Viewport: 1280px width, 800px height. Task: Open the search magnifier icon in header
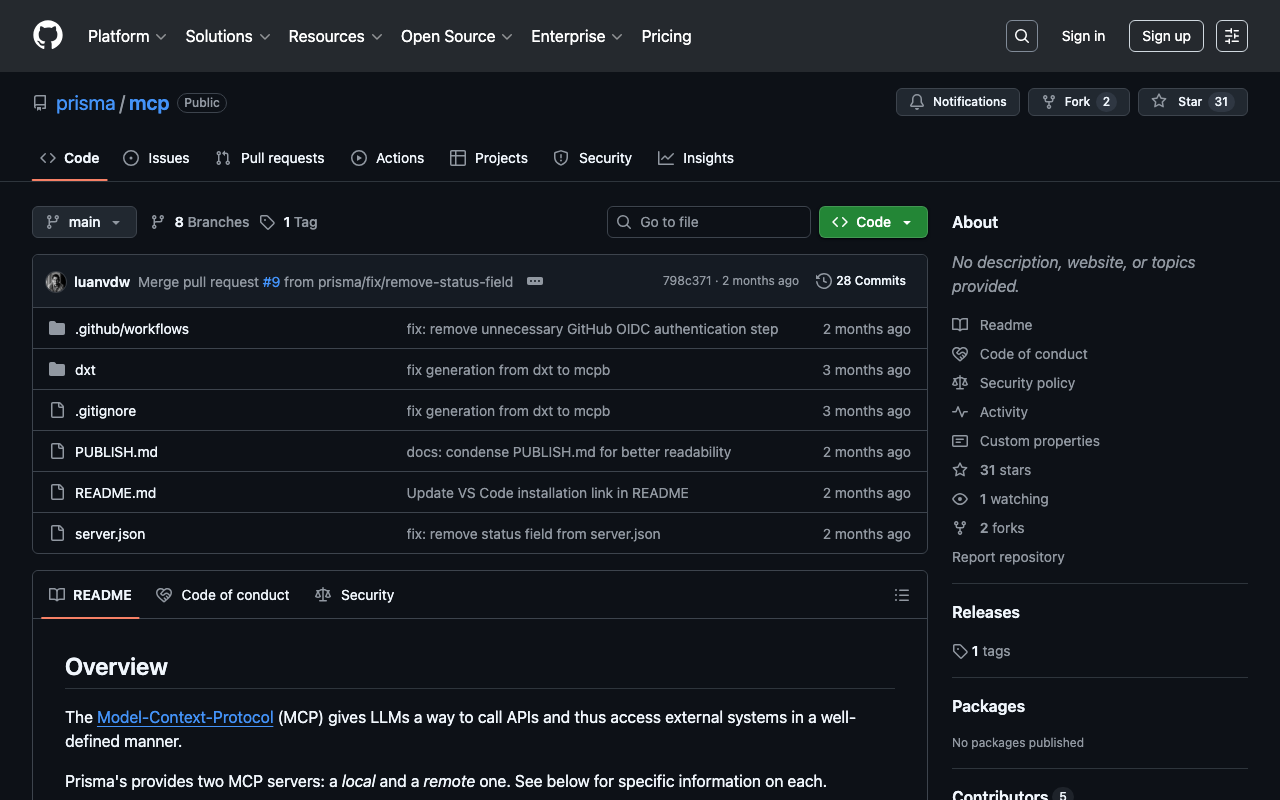[x=1021, y=36]
